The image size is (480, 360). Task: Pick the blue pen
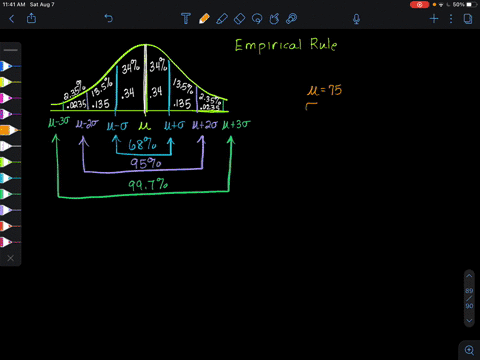point(10,66)
